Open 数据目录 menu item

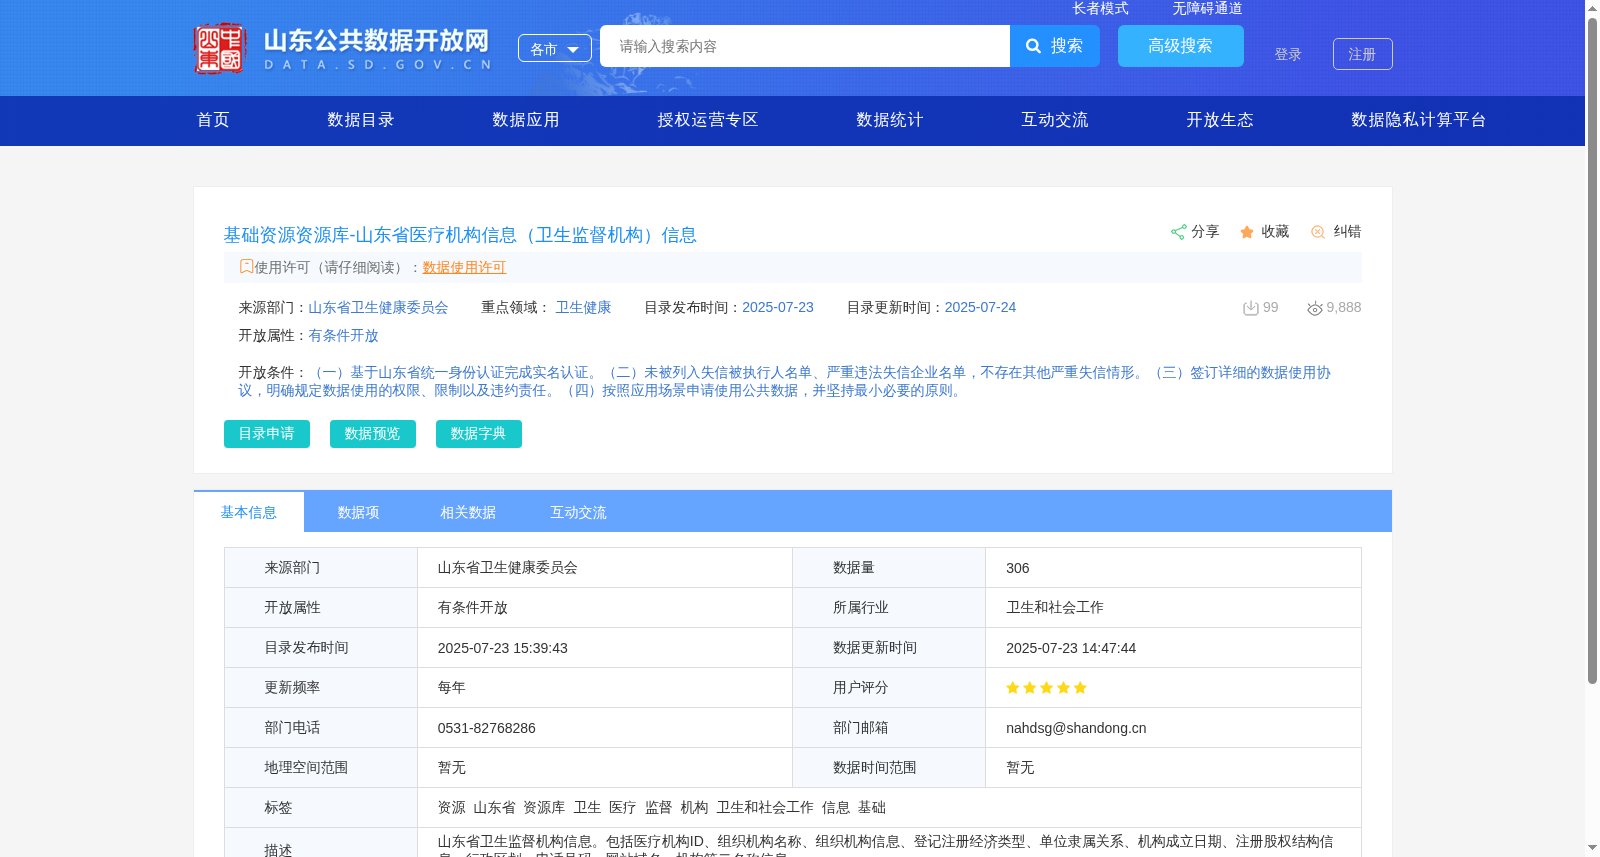(361, 120)
